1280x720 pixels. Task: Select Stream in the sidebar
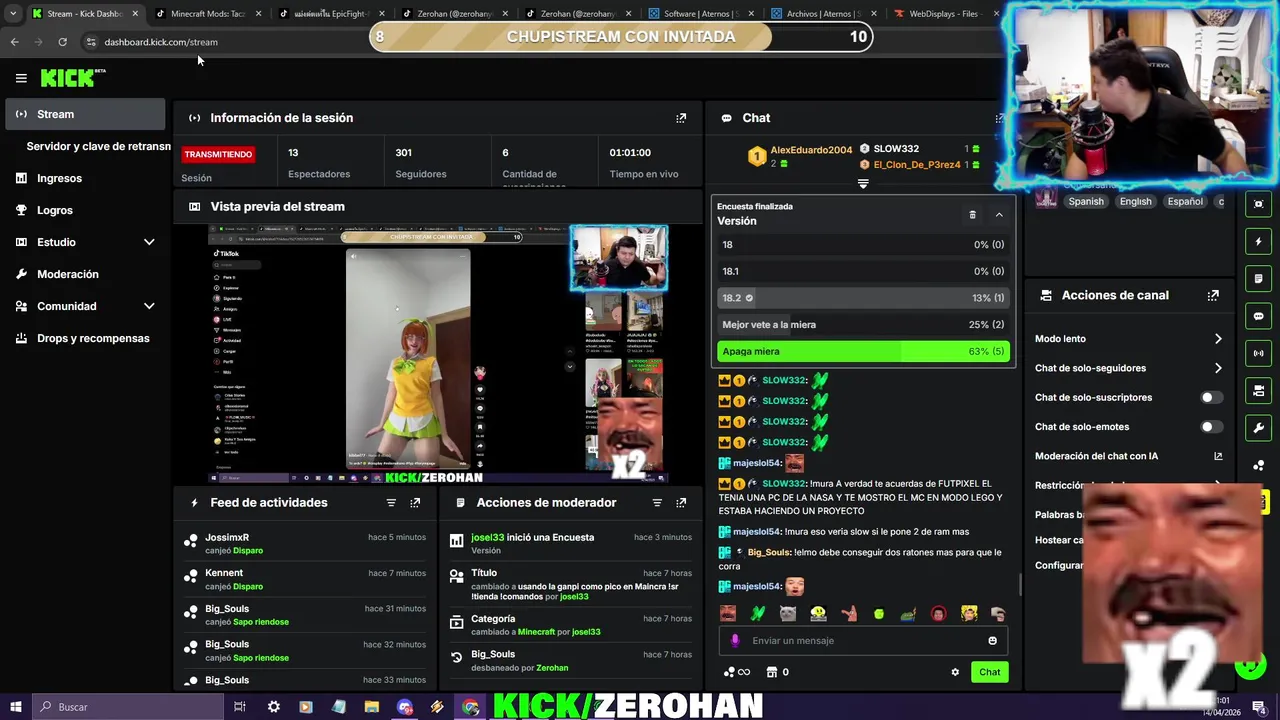coord(85,114)
